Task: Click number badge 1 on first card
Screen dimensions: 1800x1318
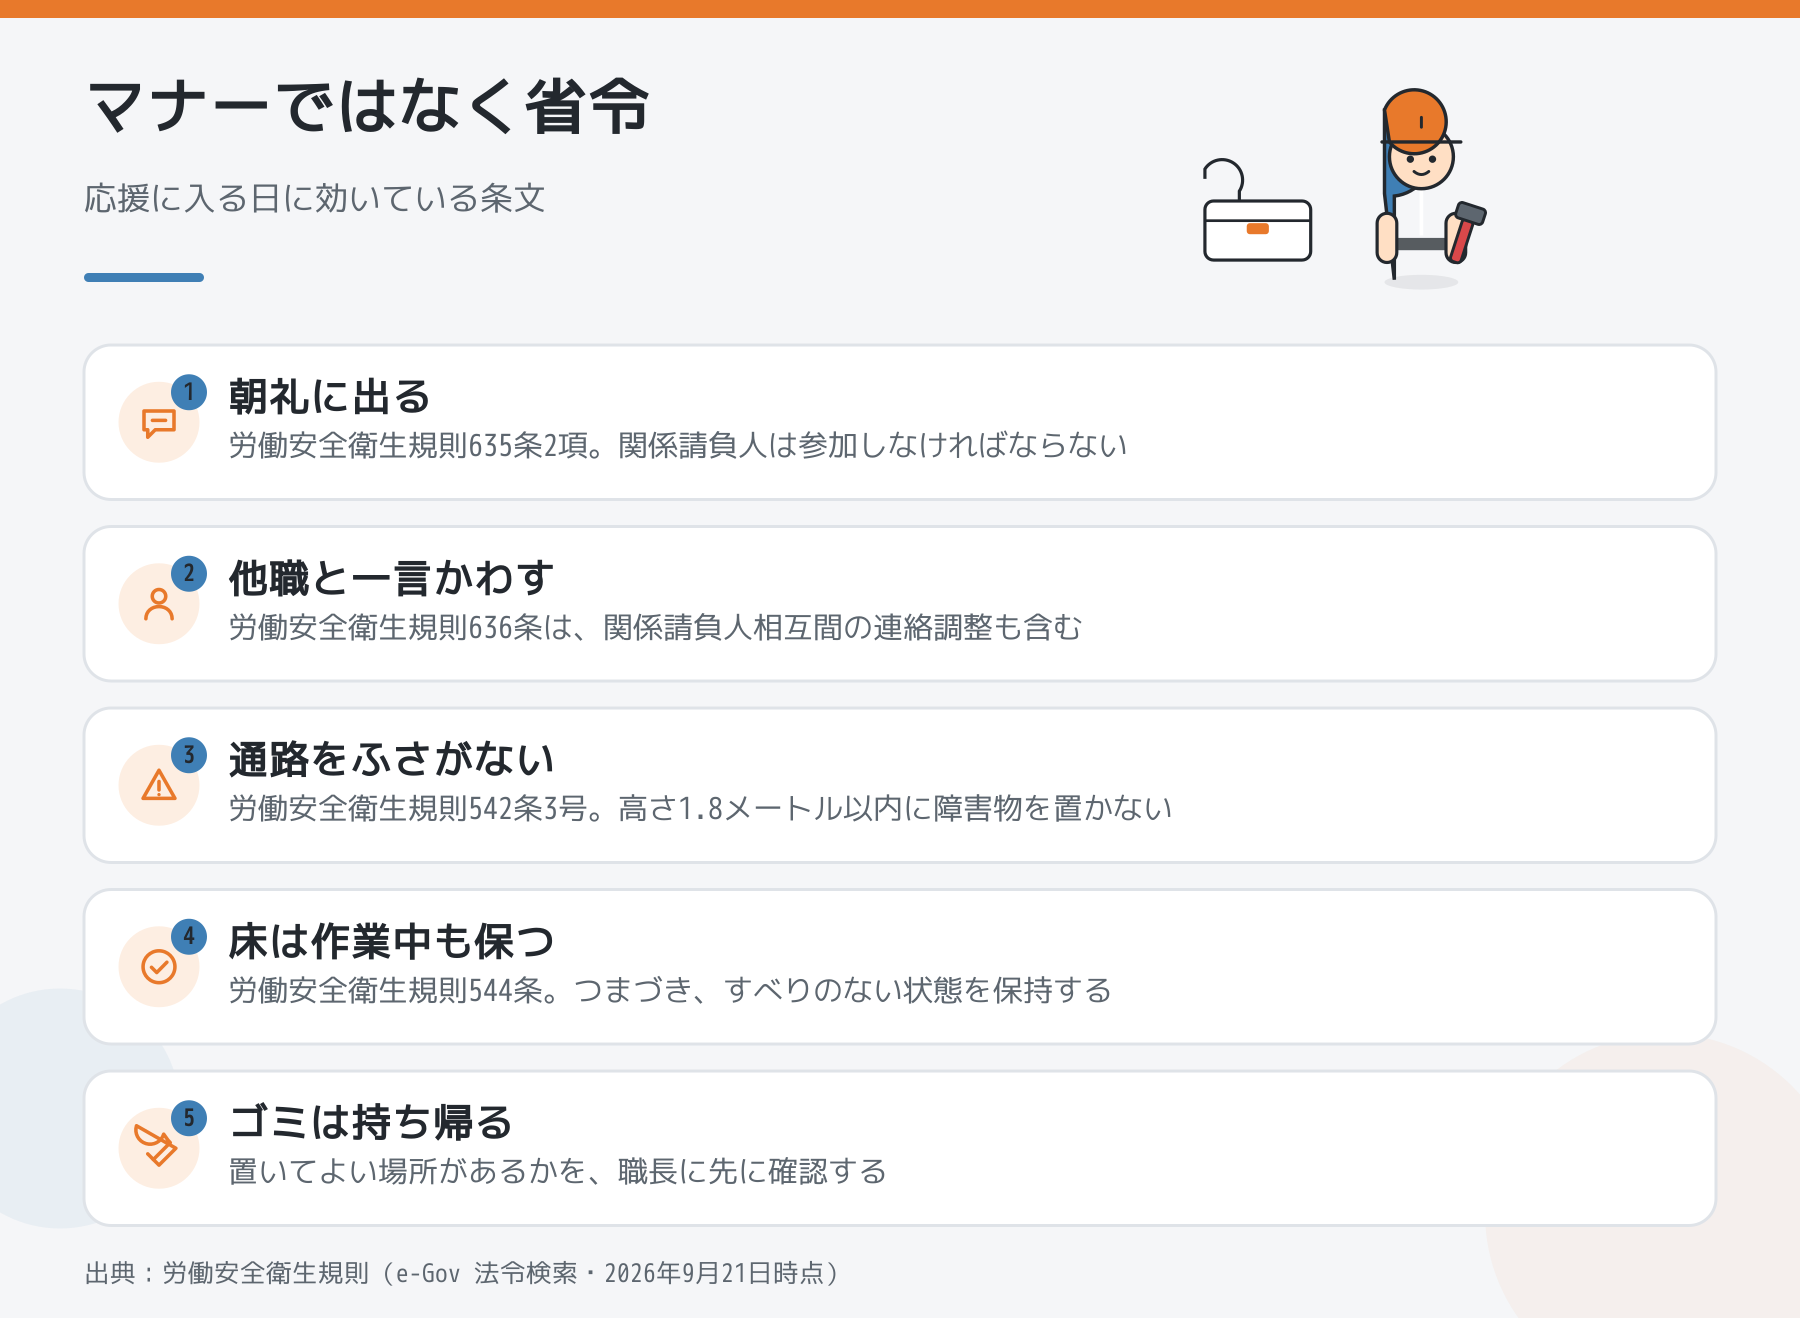Action: (x=189, y=392)
